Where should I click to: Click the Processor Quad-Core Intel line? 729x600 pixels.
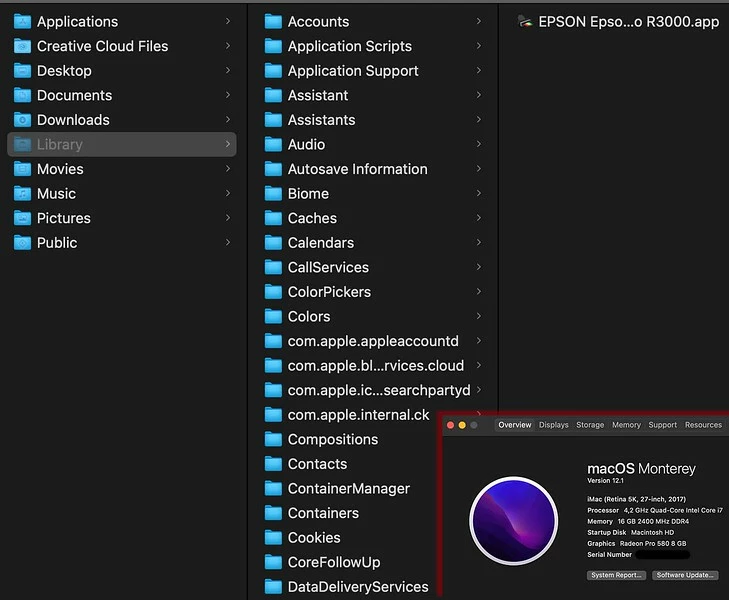655,510
